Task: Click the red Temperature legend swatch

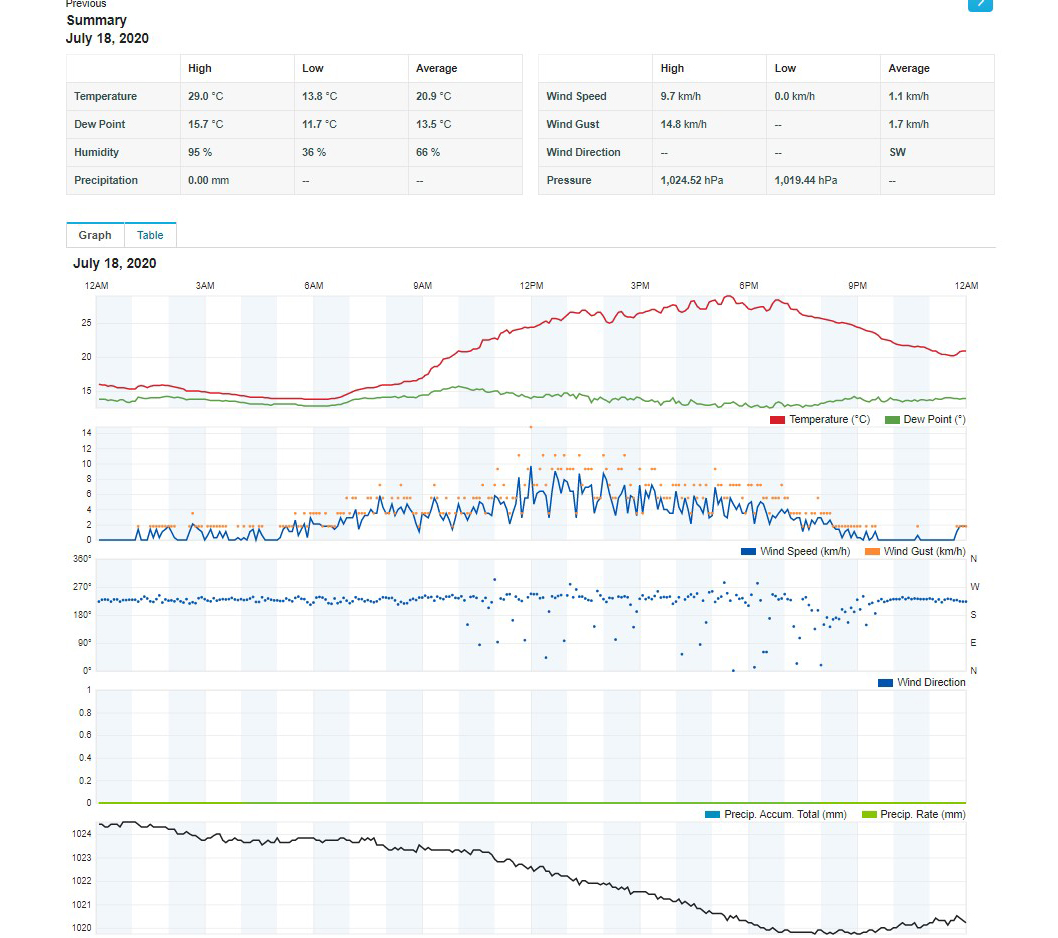Action: pyautogui.click(x=777, y=420)
